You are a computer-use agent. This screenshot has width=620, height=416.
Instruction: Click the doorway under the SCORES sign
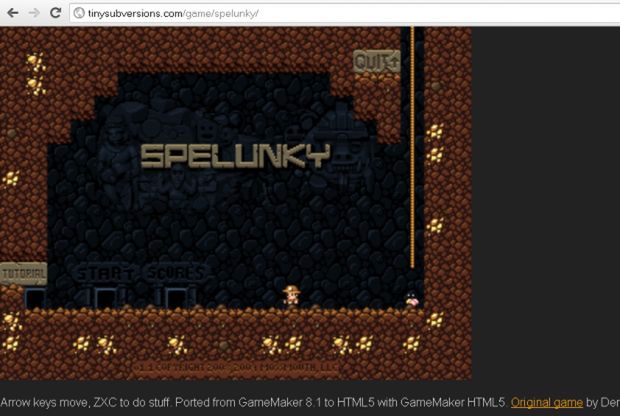[176, 298]
